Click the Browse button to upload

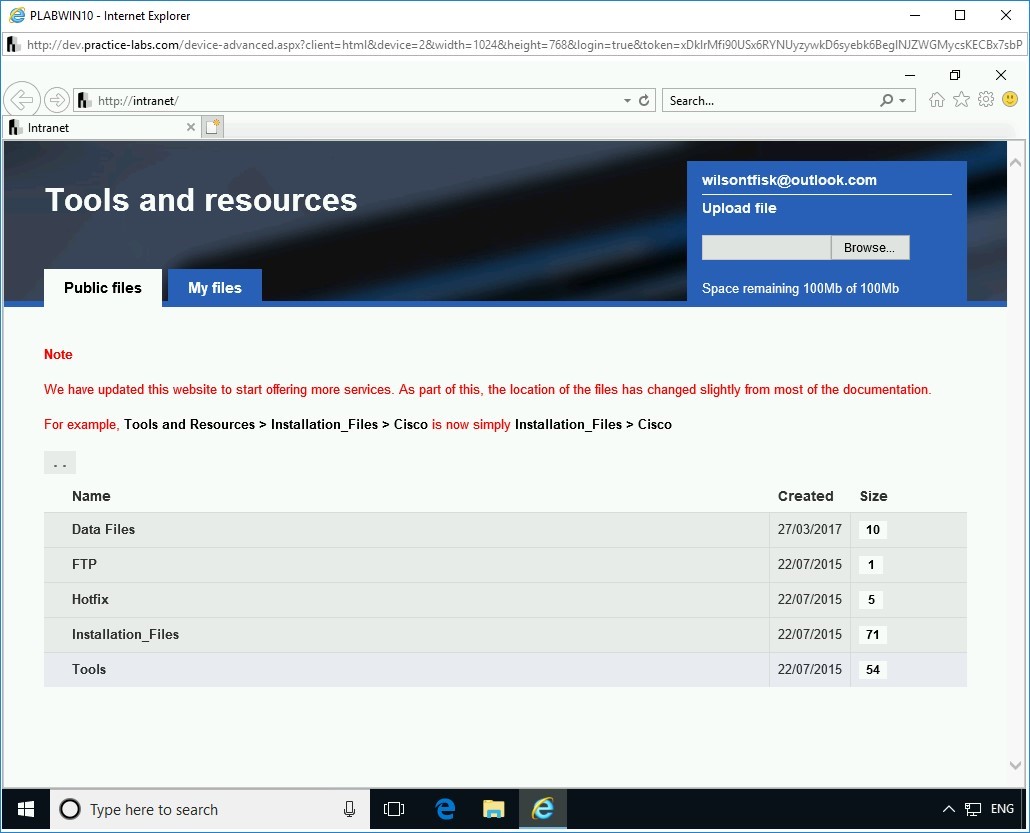click(x=869, y=247)
